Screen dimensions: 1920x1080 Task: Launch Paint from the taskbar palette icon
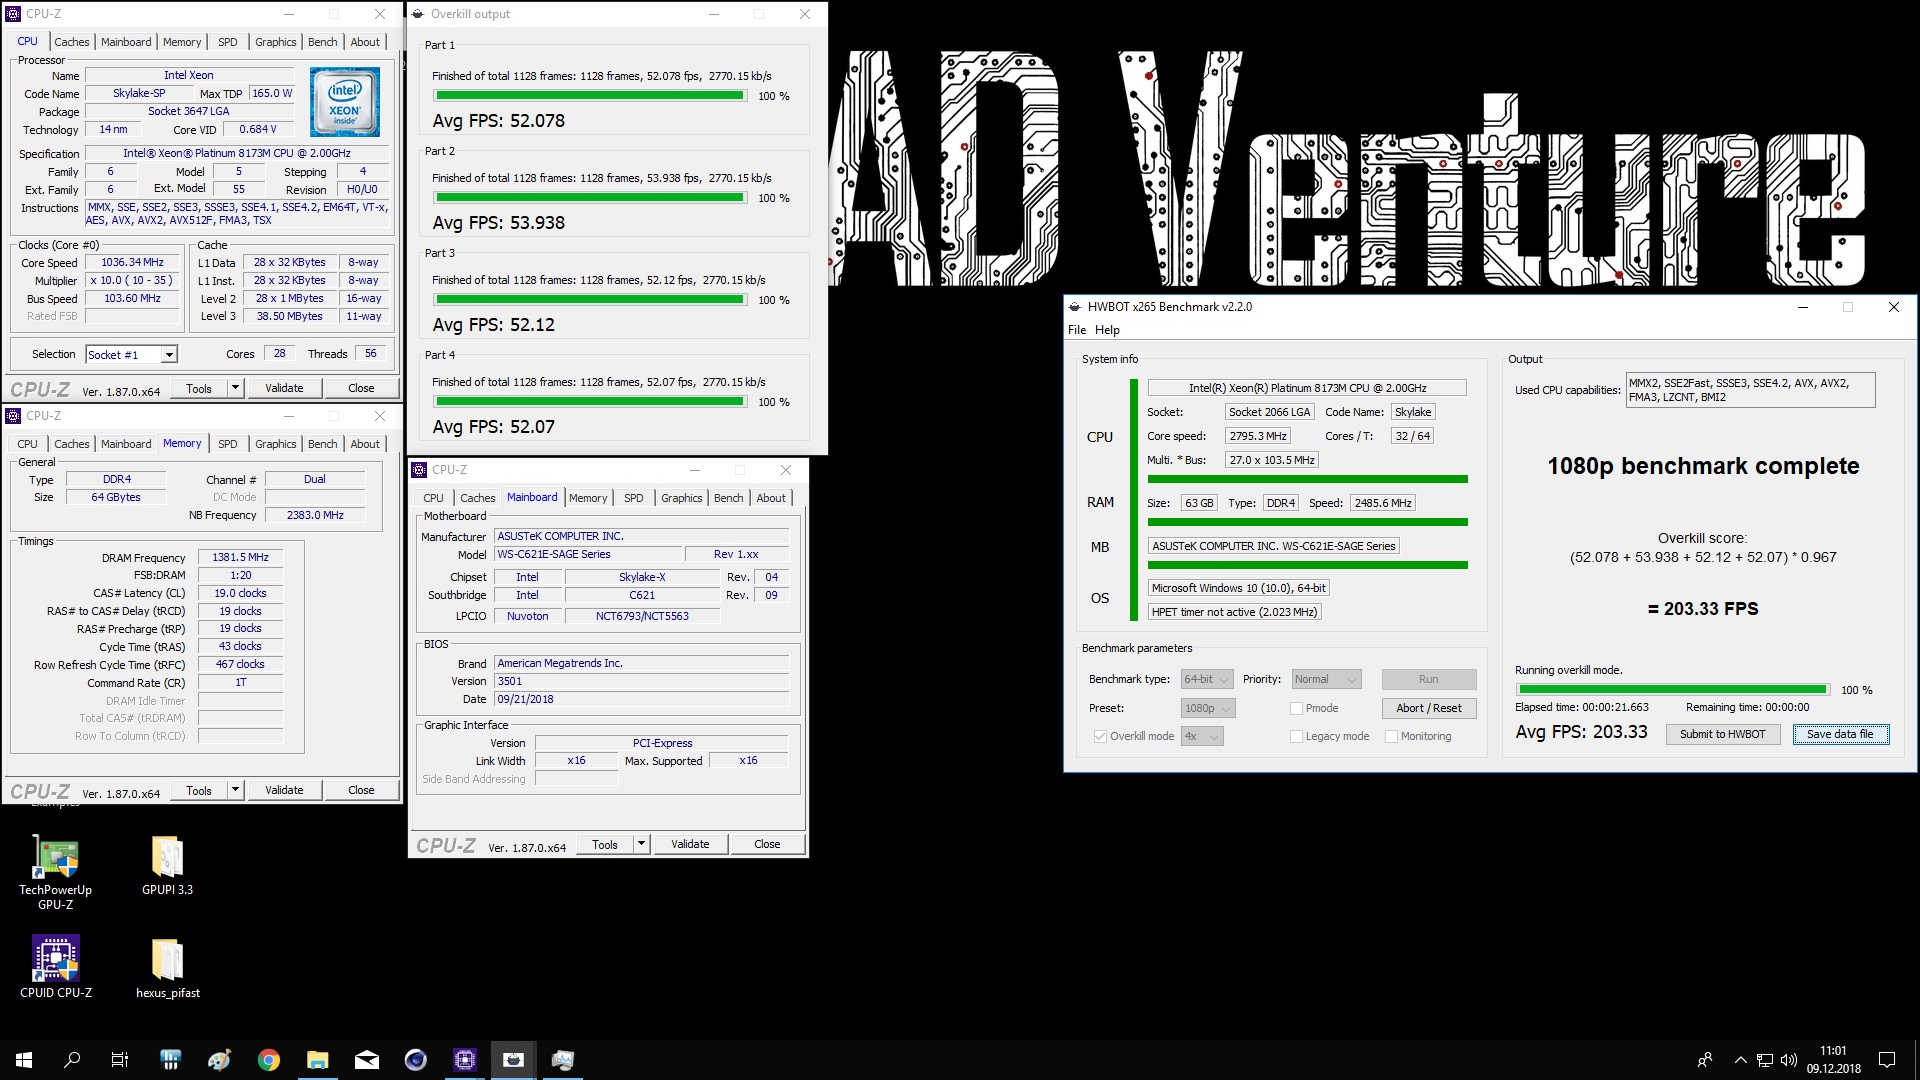(219, 1060)
